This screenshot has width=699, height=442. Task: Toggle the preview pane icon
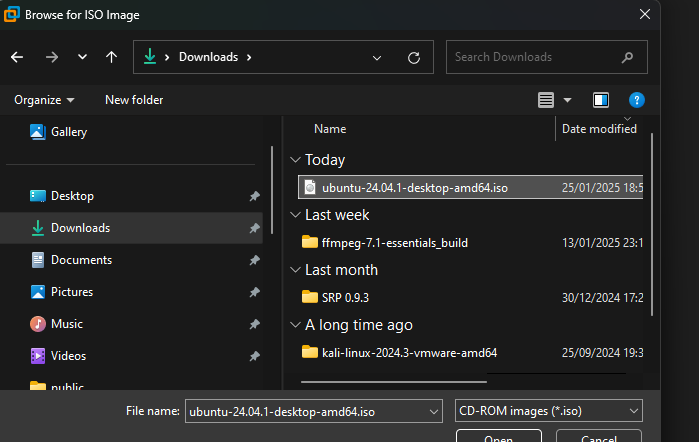601,100
